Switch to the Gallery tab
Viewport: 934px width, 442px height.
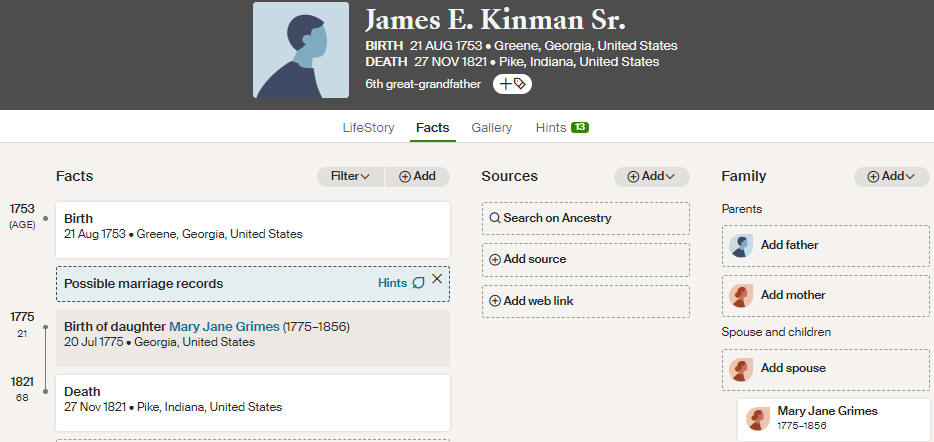491,127
